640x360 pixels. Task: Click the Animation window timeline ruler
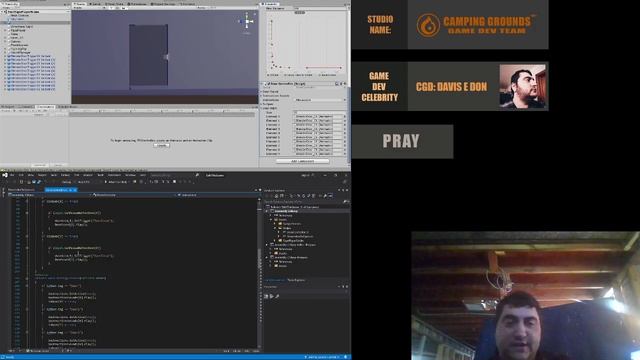(162, 111)
